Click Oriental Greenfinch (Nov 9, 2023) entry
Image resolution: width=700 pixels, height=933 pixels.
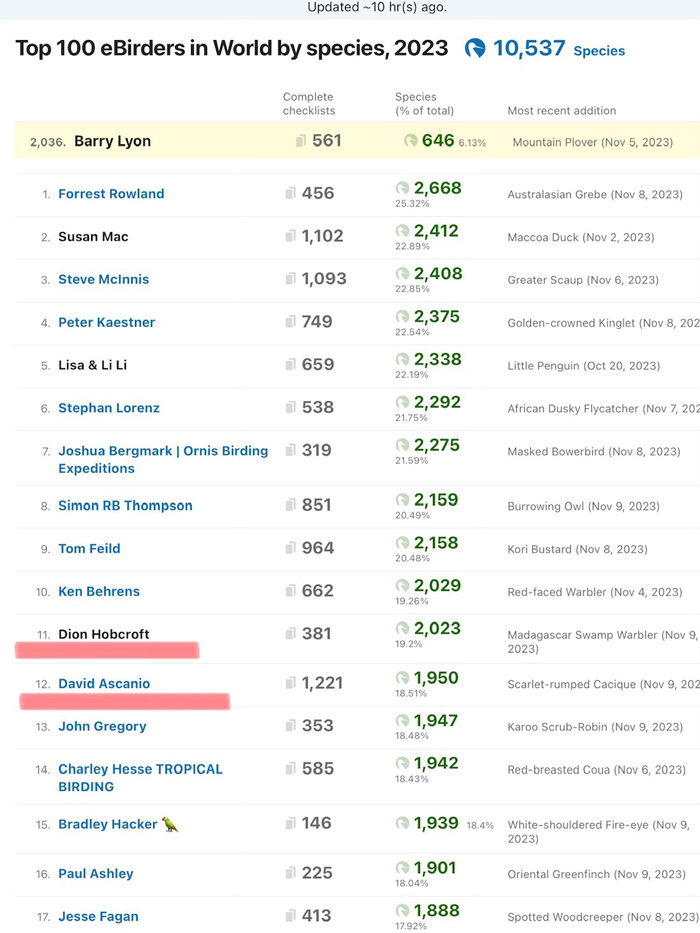point(596,874)
